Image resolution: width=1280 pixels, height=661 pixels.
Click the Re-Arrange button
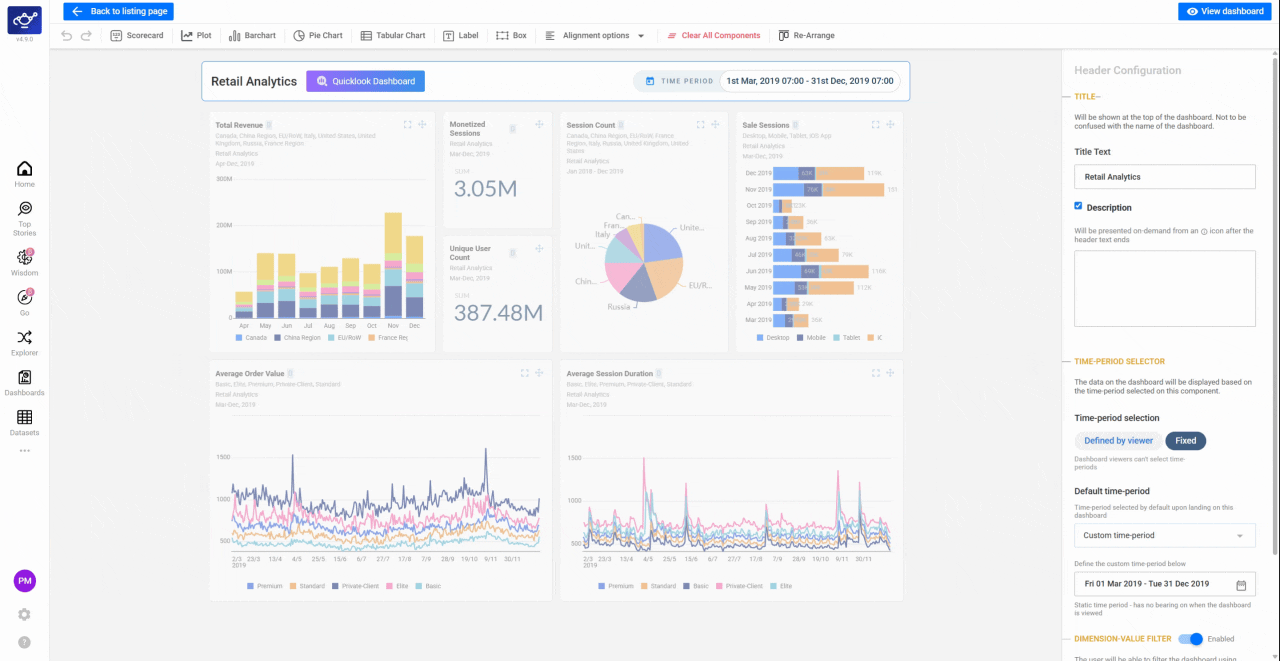(x=806, y=35)
